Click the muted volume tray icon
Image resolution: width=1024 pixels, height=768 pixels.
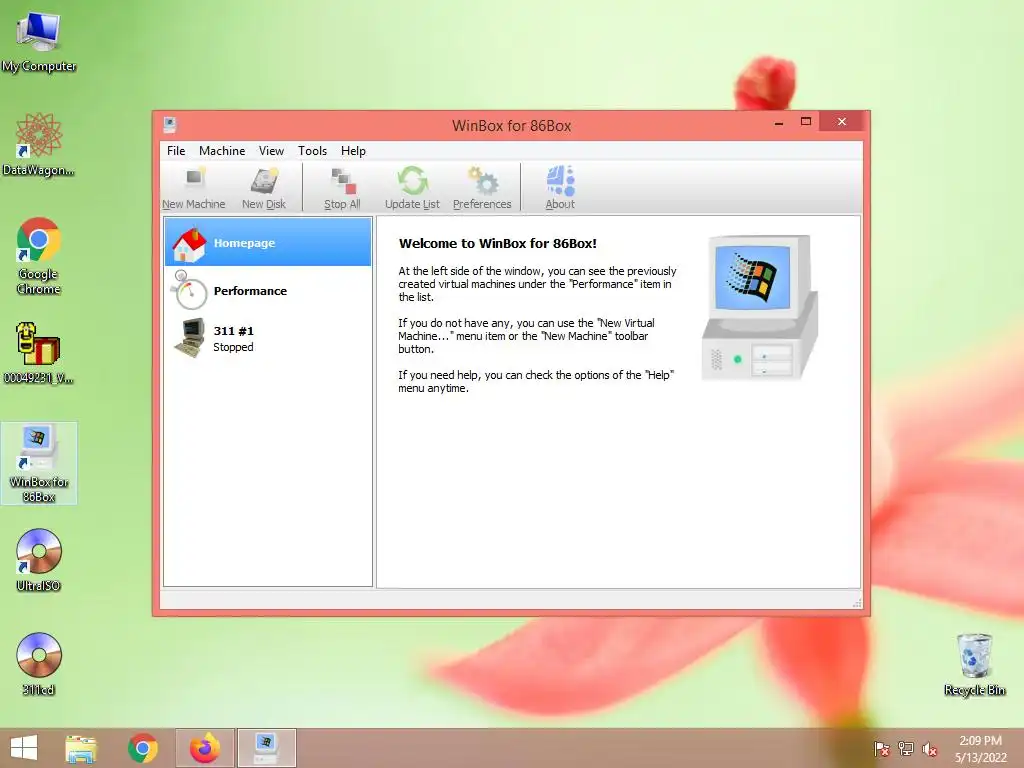tap(930, 749)
